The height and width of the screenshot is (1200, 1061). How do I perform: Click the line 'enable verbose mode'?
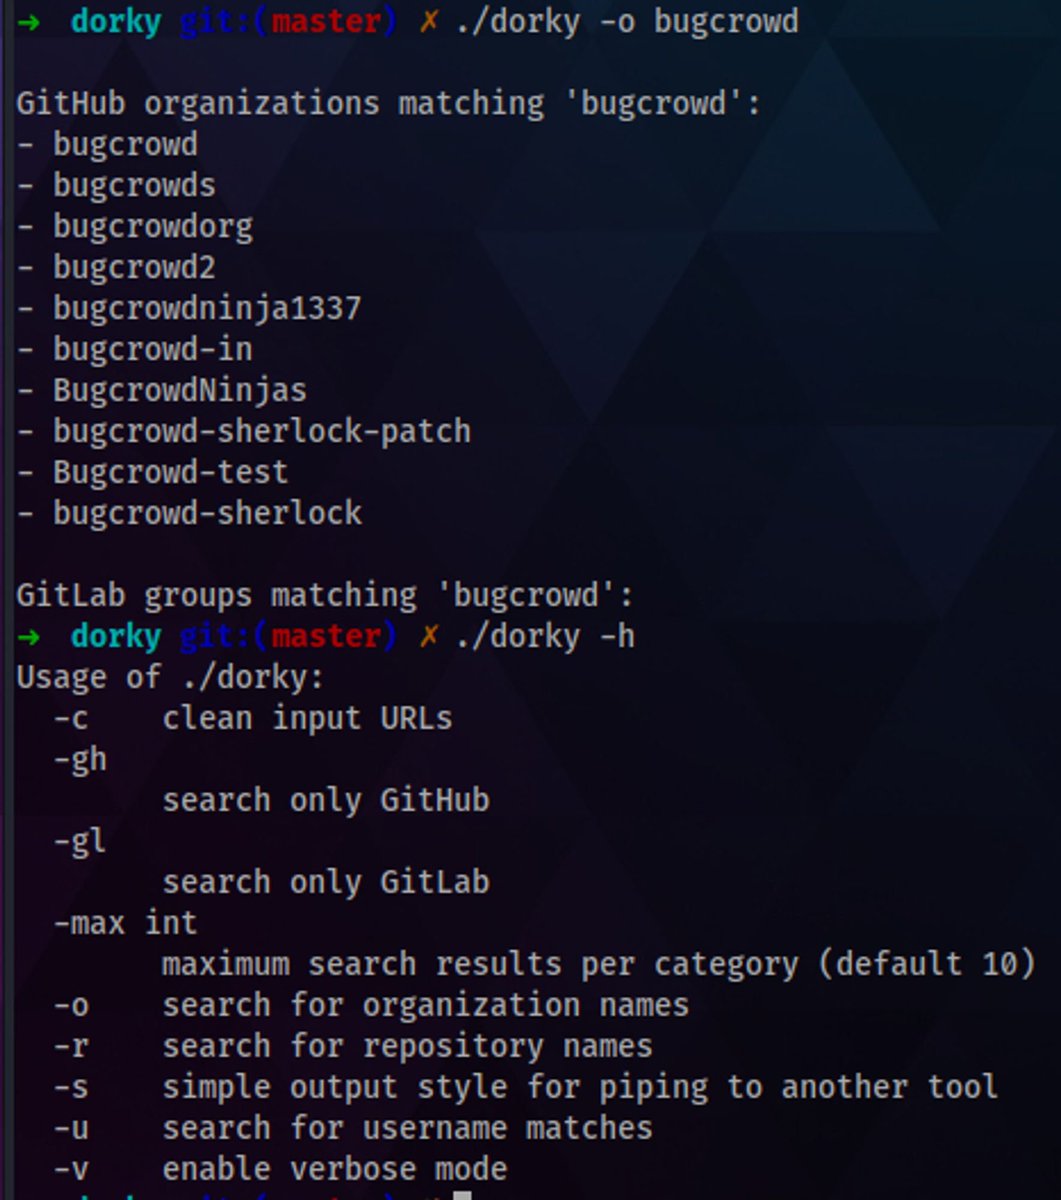coord(335,1169)
